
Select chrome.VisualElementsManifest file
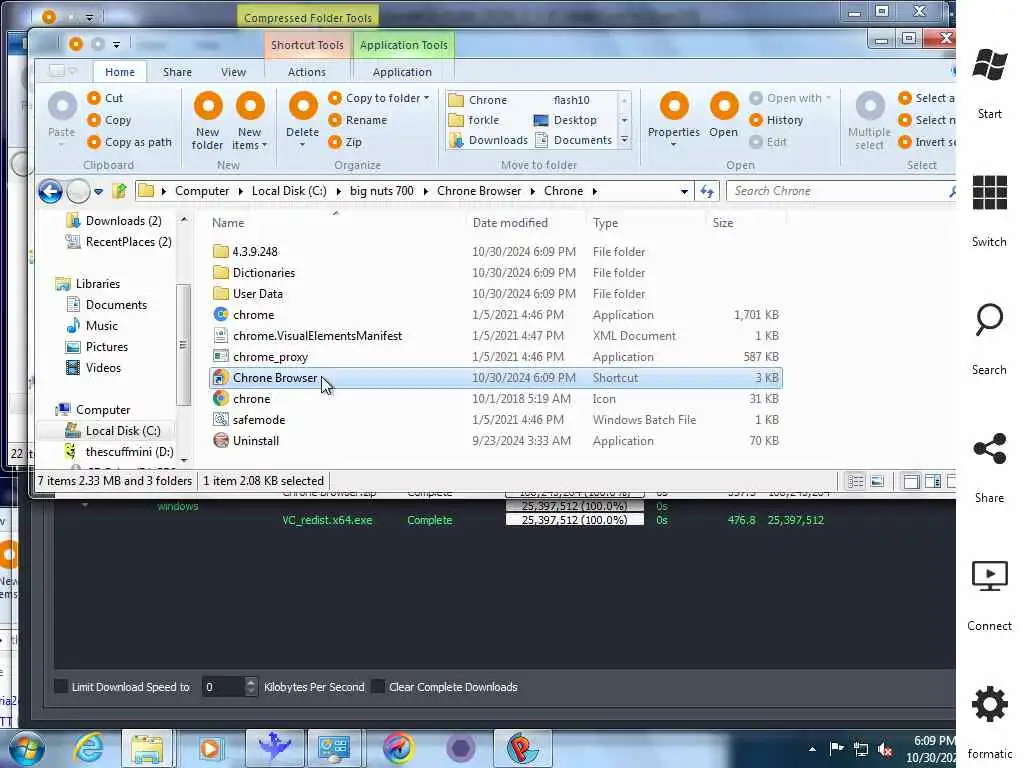495,336
